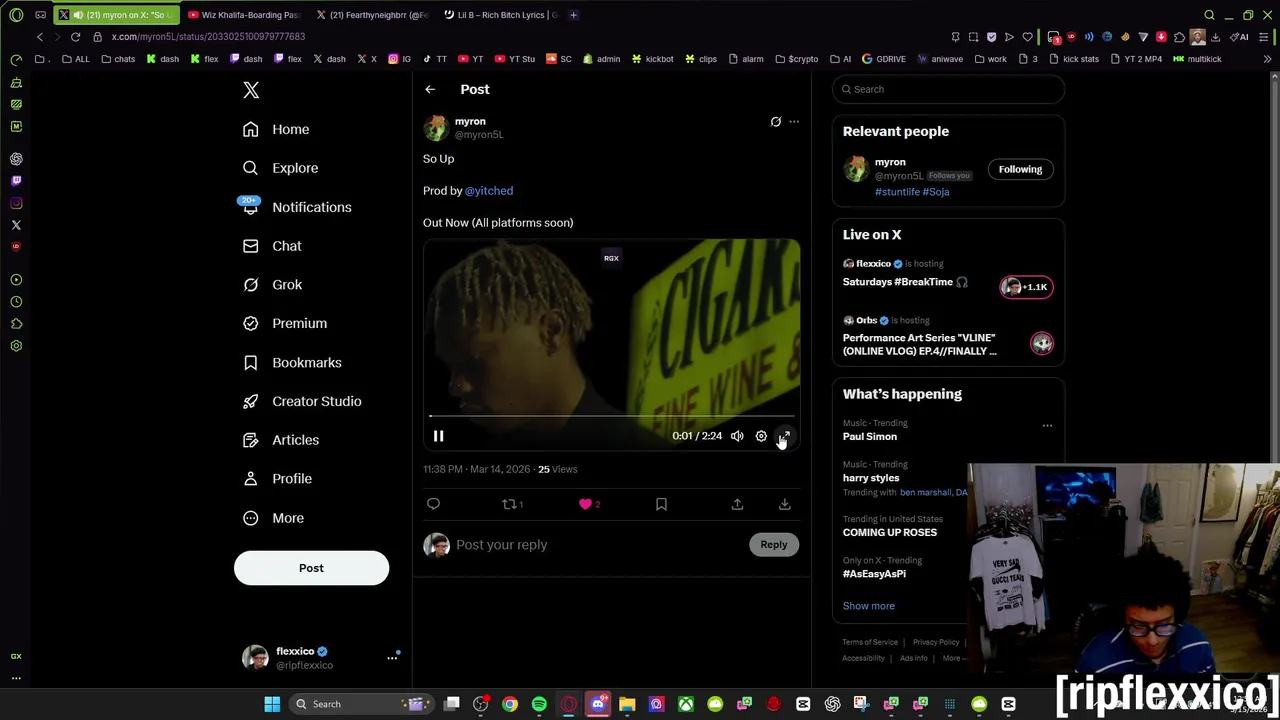Open Creator Studio
Screen dimensions: 1280x720
click(x=303, y=401)
